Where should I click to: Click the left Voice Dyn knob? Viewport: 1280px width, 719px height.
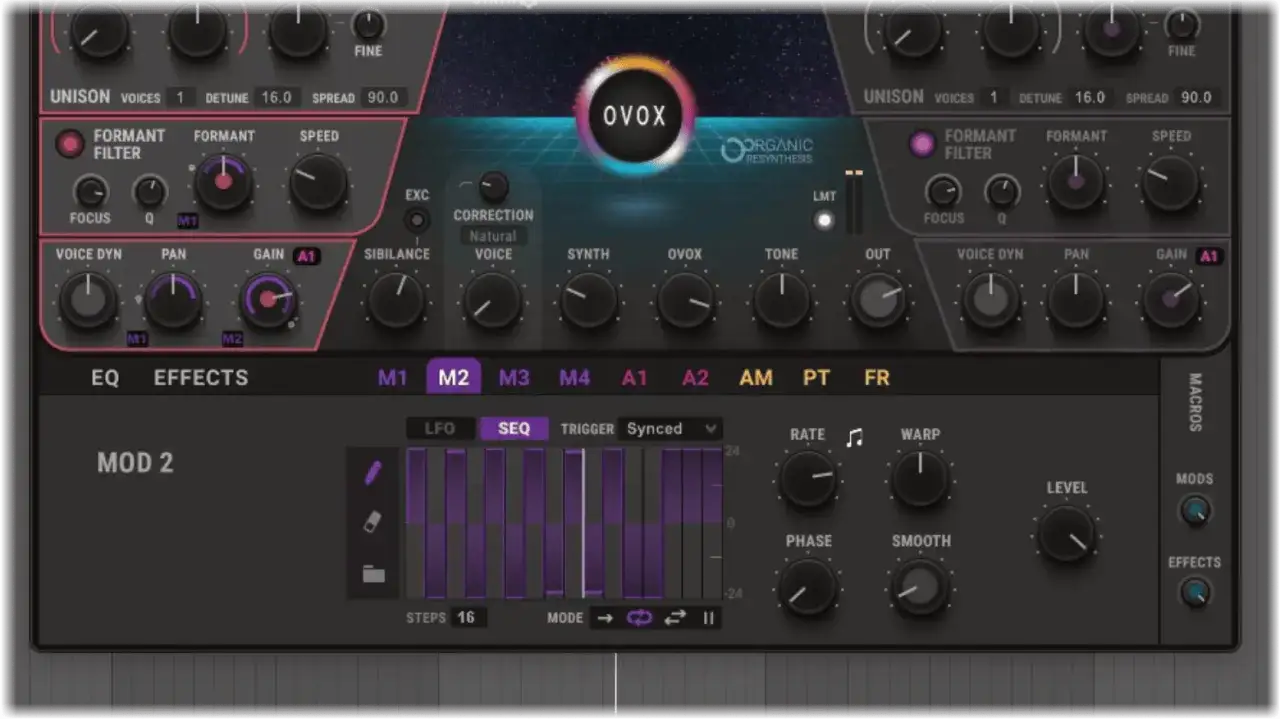(x=88, y=301)
